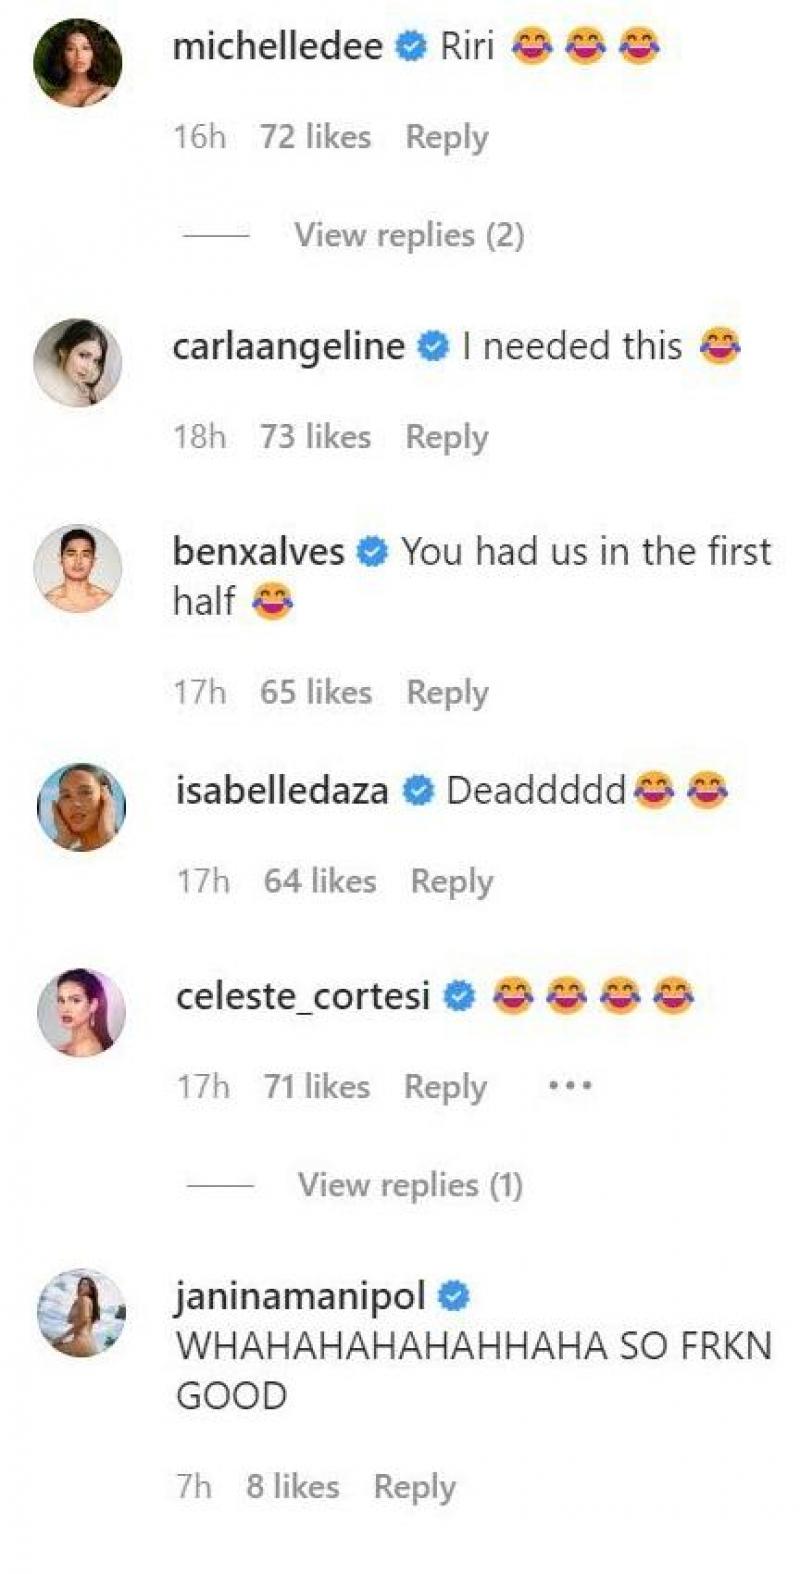Image resolution: width=800 pixels, height=1574 pixels.
Task: View the 72 likes on michelledee's comment
Action: (315, 137)
